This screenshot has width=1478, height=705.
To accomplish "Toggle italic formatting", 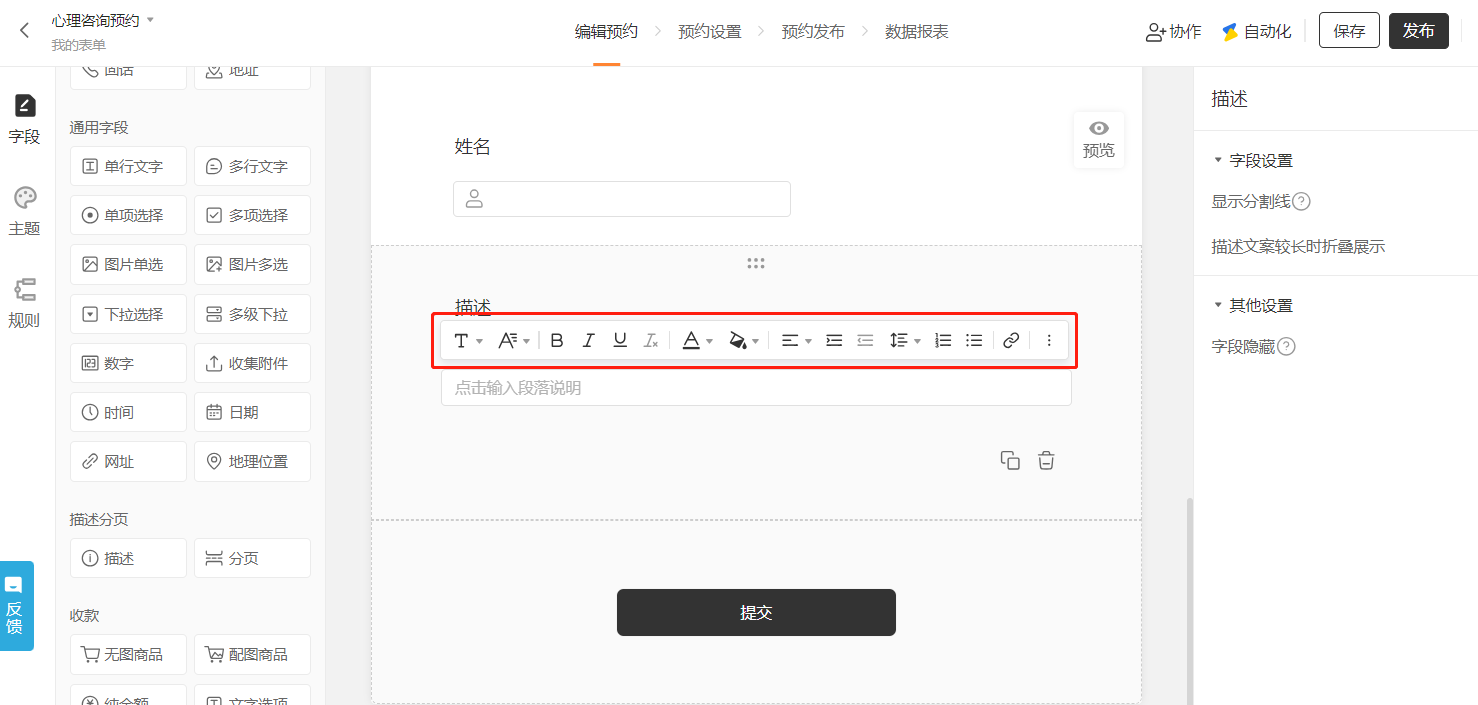I will [x=588, y=341].
